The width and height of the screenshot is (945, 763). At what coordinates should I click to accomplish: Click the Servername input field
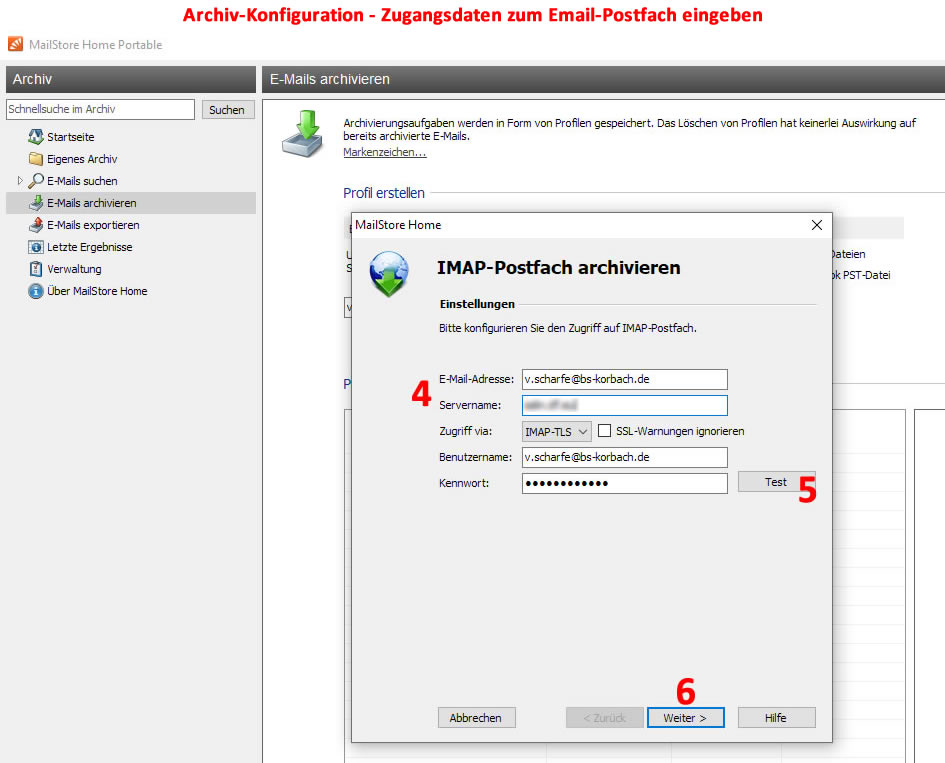pyautogui.click(x=624, y=405)
